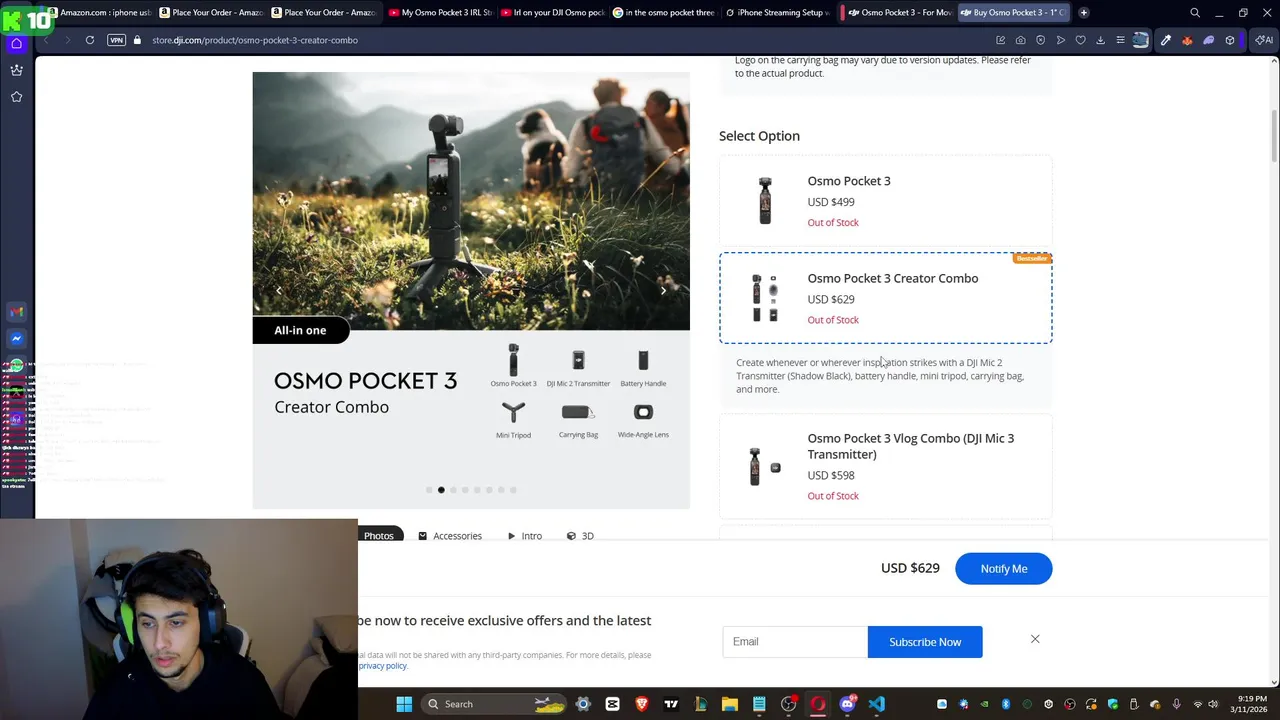Image resolution: width=1280 pixels, height=720 pixels.
Task: Open the Intro video tab
Action: 525,536
